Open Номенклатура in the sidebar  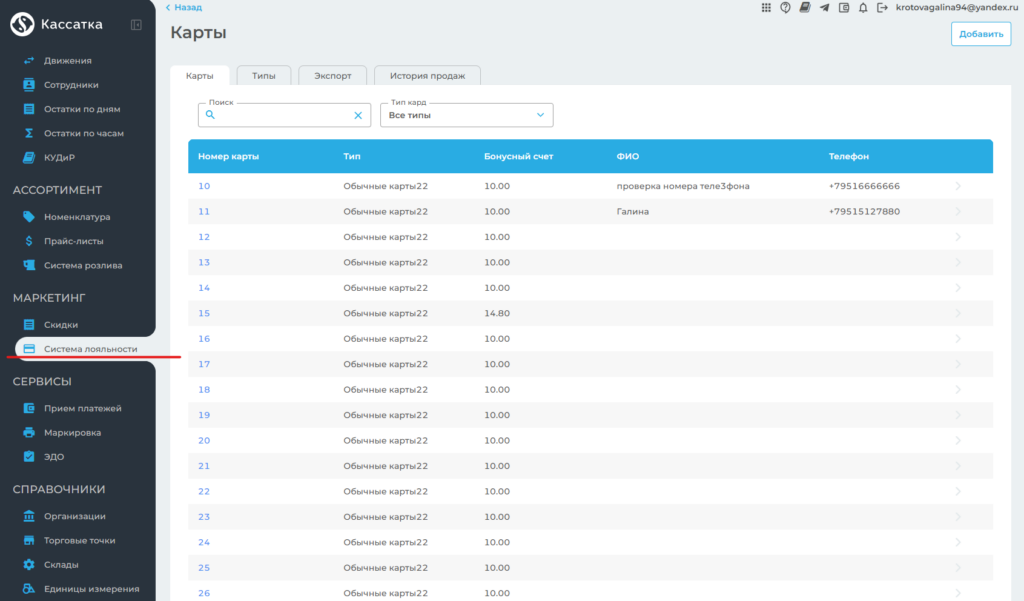coord(77,217)
